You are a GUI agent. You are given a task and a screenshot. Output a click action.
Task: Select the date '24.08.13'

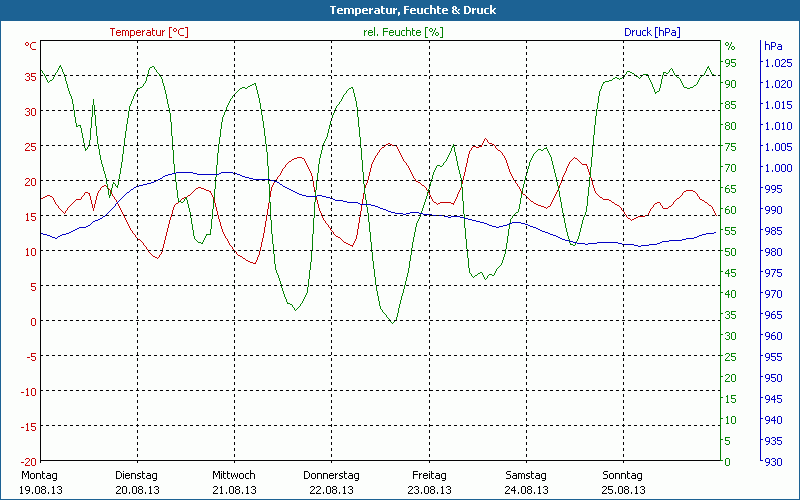pyautogui.click(x=527, y=490)
